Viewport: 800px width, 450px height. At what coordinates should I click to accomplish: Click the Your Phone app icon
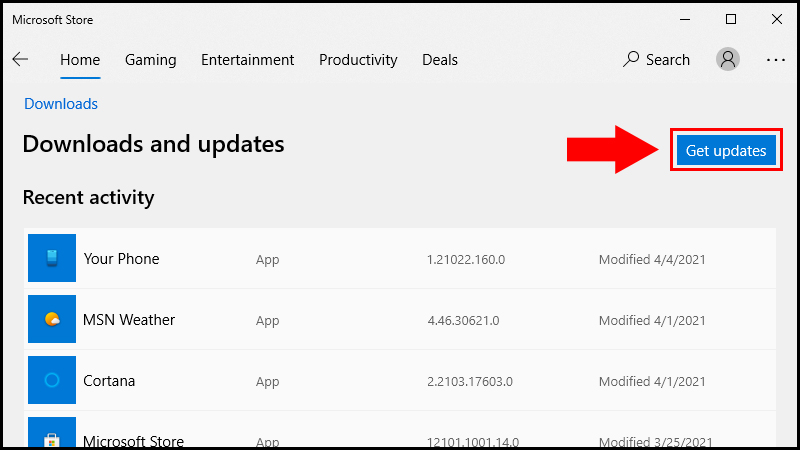click(52, 258)
